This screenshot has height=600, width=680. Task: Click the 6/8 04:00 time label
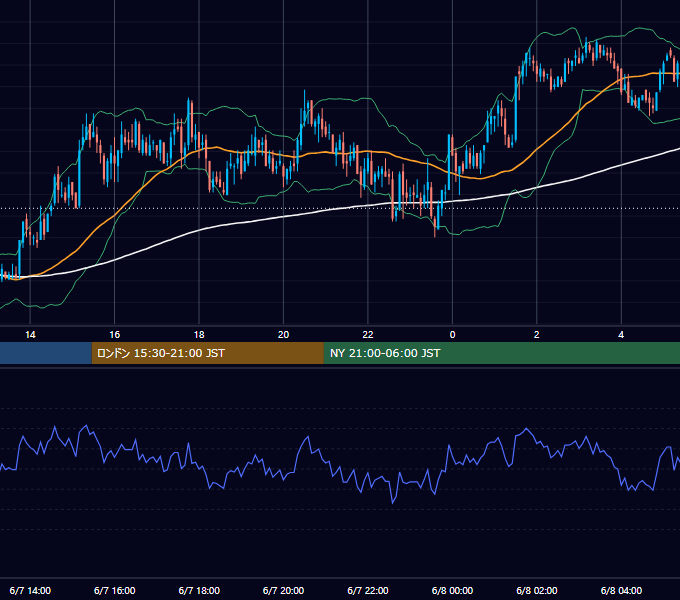click(x=621, y=590)
